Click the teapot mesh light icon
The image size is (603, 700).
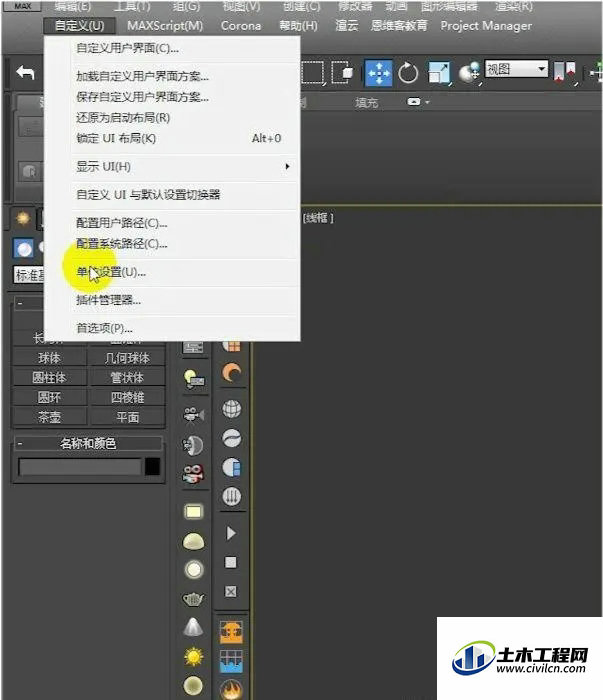(x=194, y=599)
